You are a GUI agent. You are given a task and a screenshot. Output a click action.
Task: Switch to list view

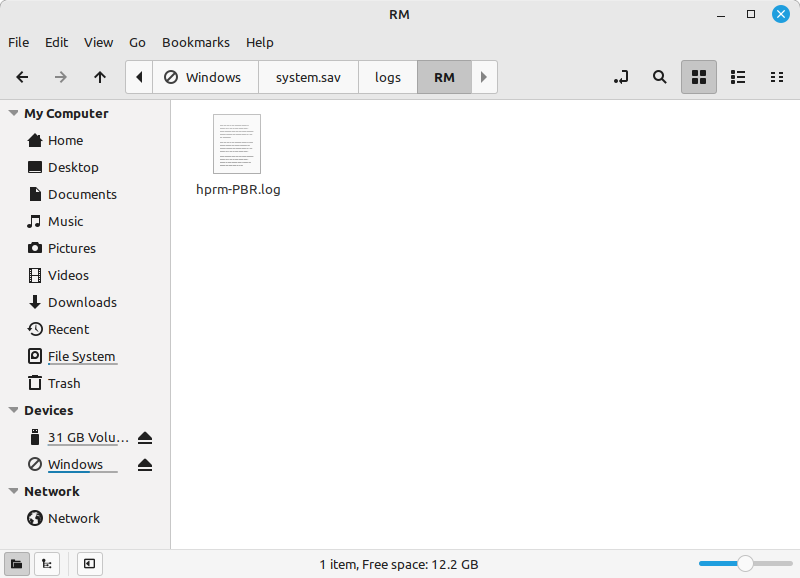[x=738, y=77]
